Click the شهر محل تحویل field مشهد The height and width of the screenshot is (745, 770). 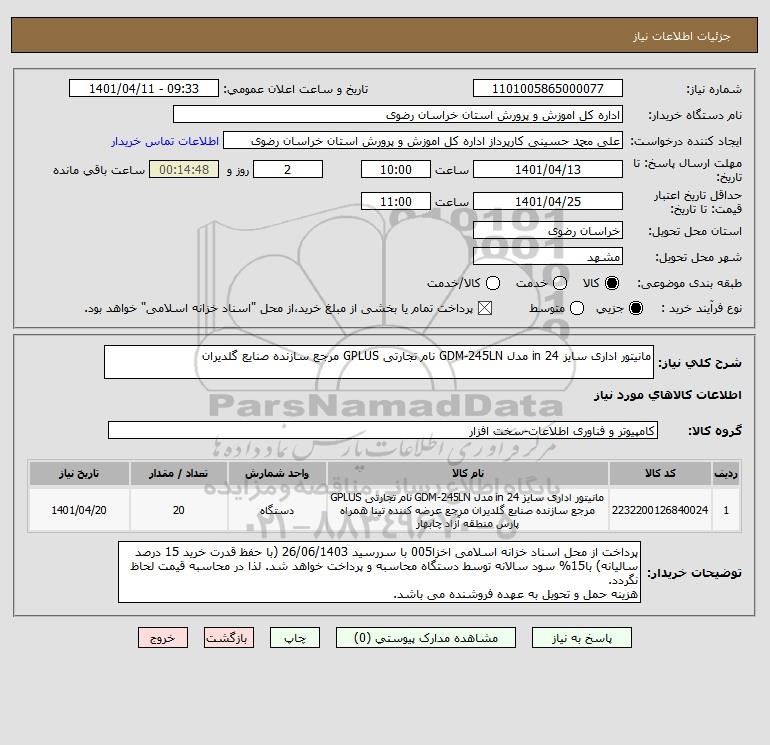(548, 256)
